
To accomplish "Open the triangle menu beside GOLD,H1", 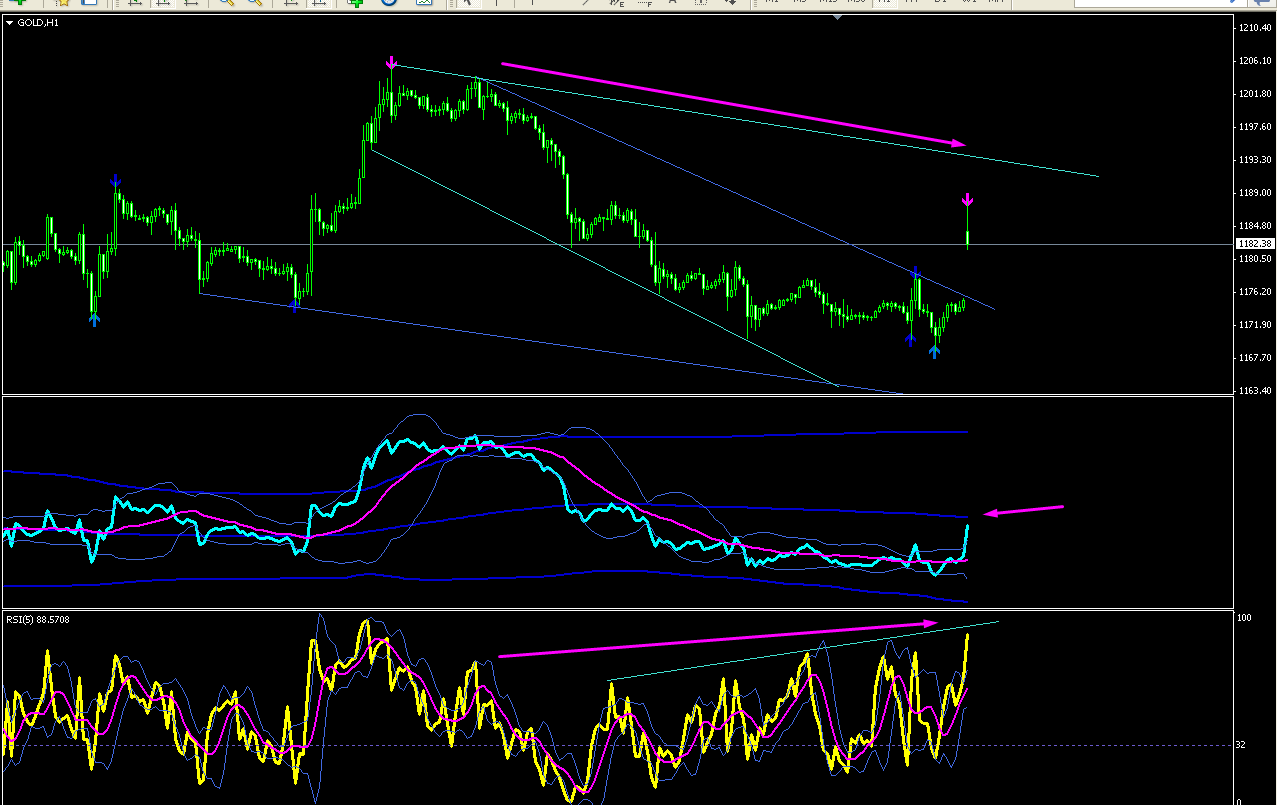I will 10,22.
